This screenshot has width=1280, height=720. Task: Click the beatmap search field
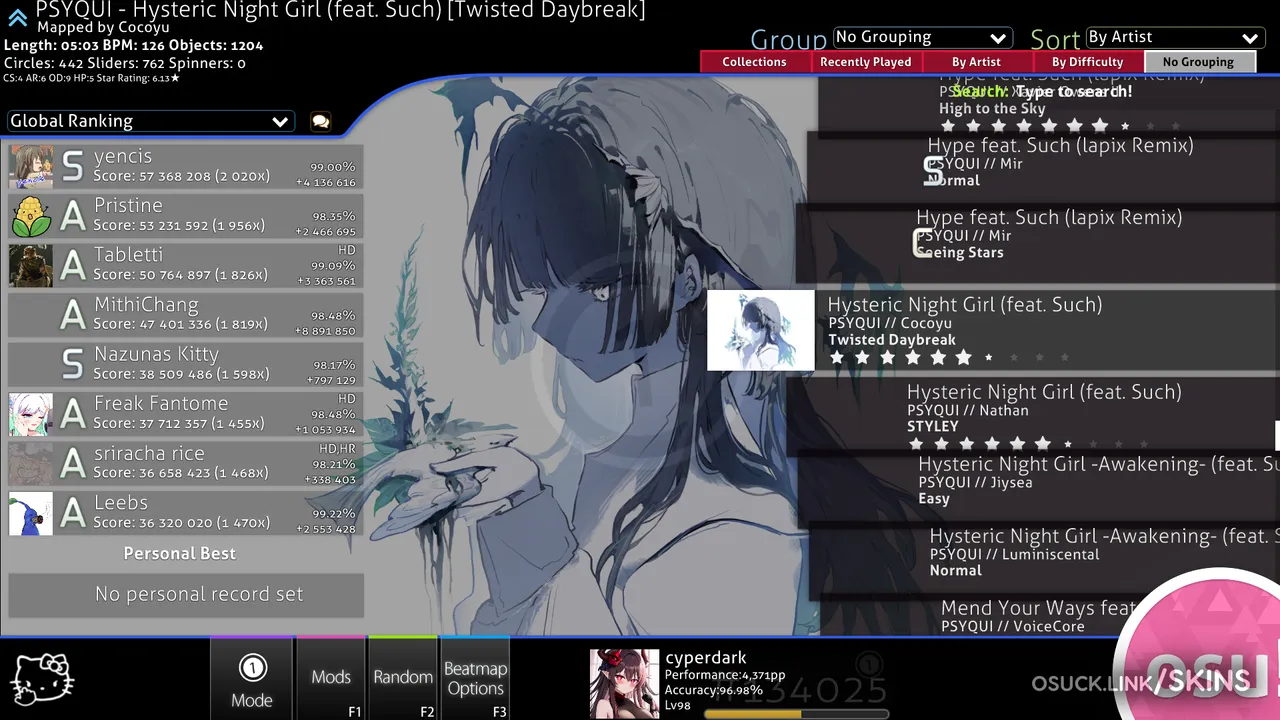1042,91
